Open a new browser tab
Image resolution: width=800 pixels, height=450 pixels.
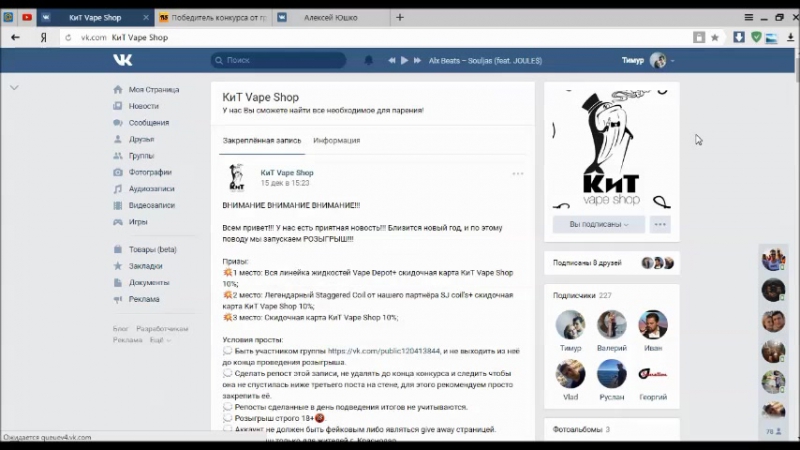coord(400,17)
